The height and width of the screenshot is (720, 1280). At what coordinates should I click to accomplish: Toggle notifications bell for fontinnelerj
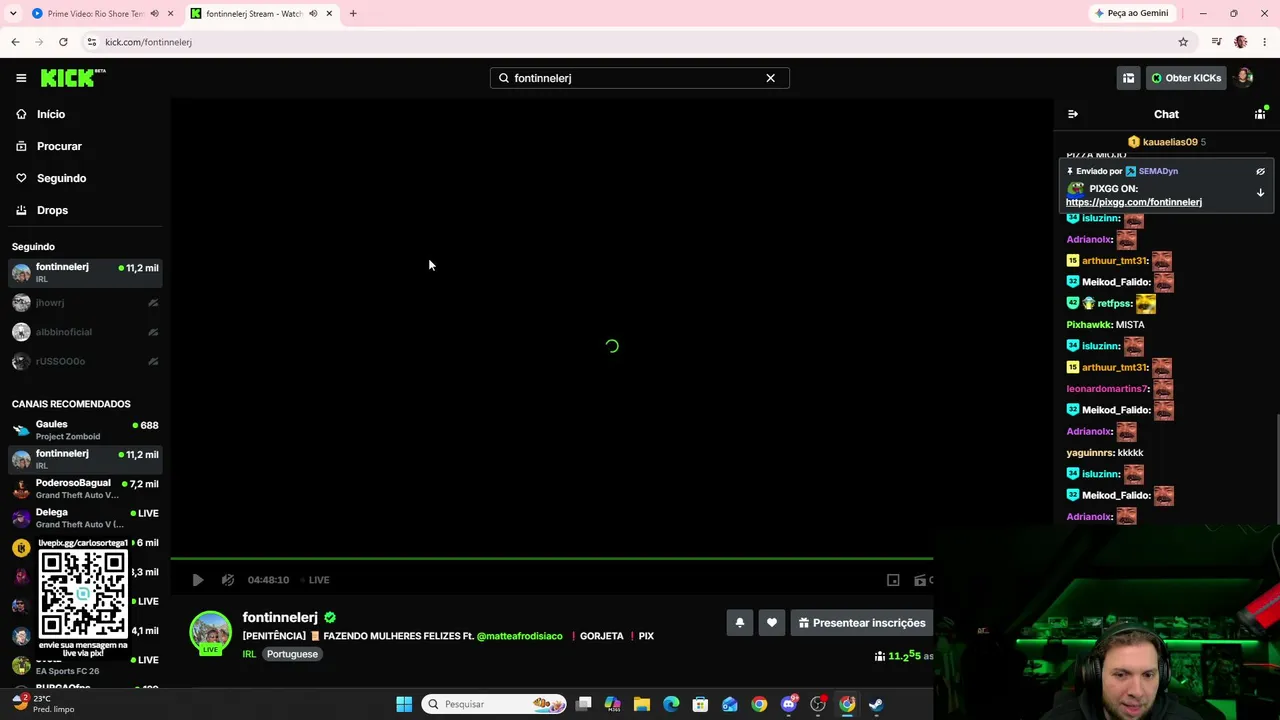(x=740, y=623)
